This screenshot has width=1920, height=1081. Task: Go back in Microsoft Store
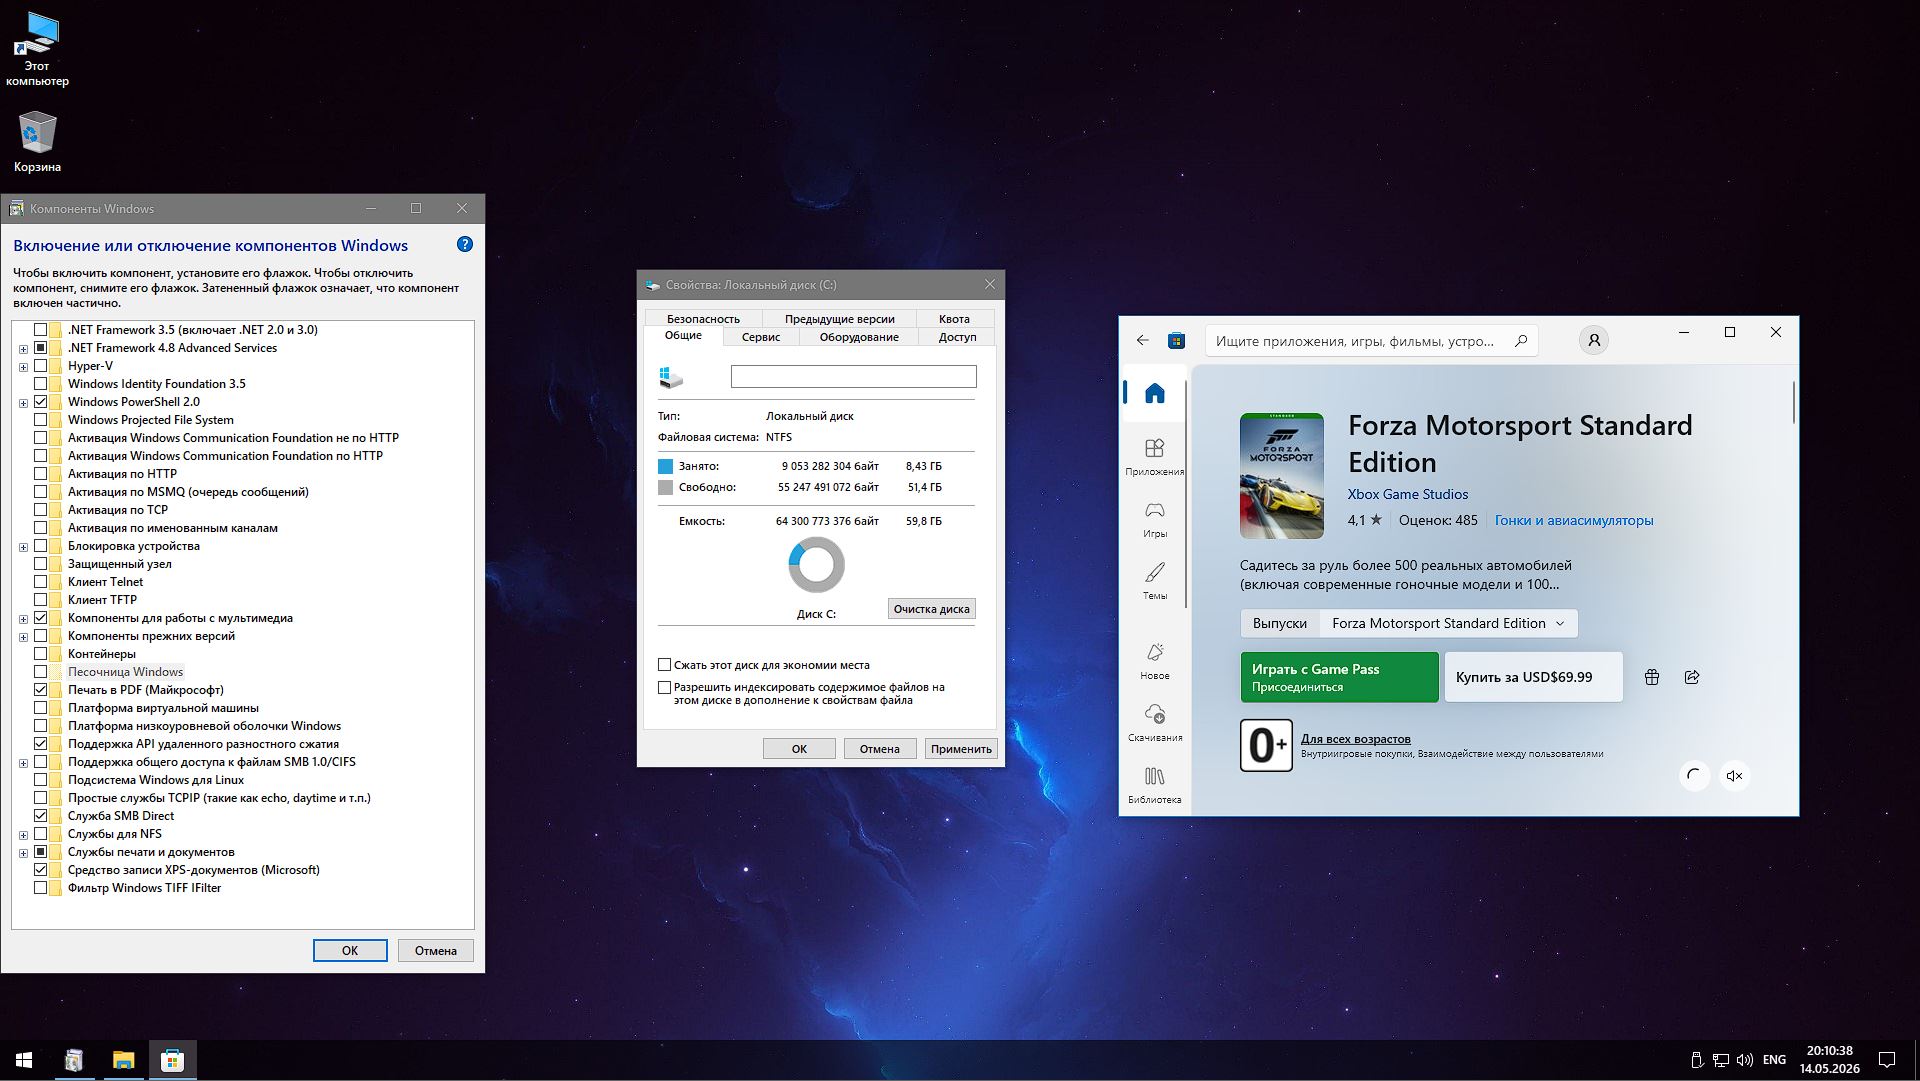pyautogui.click(x=1142, y=341)
